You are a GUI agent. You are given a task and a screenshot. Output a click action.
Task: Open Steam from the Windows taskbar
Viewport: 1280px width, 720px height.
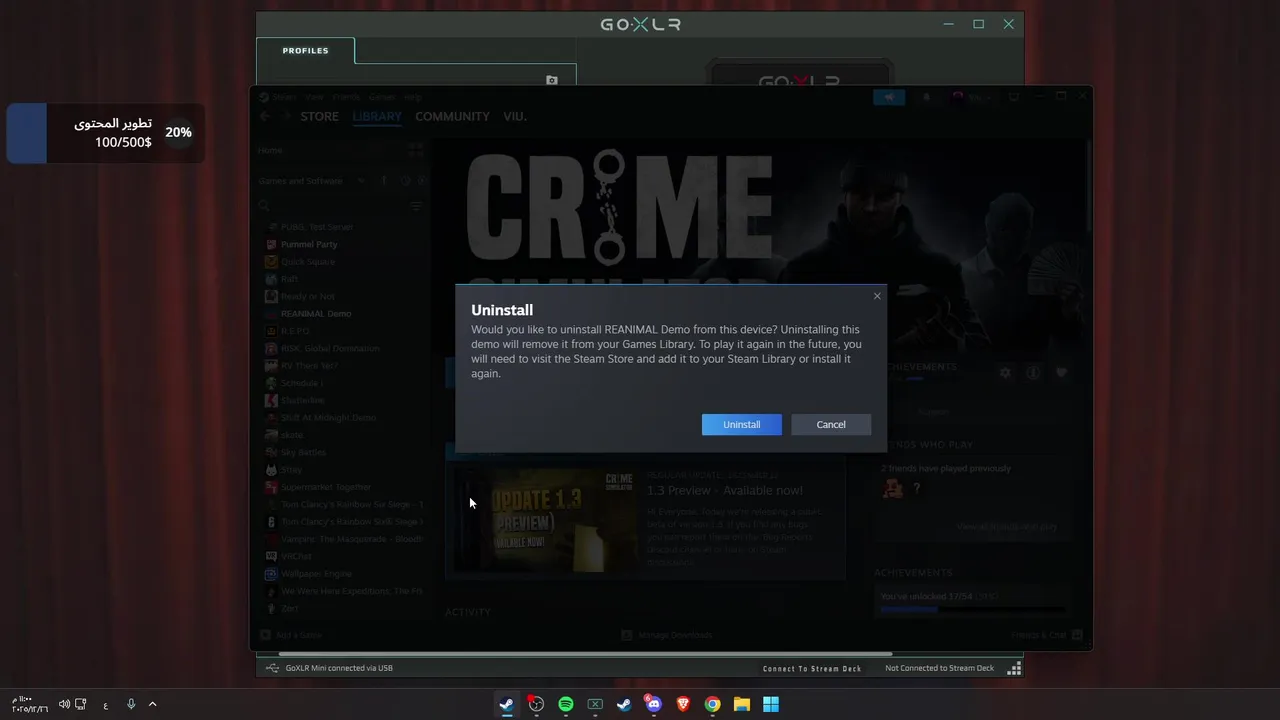[507, 704]
